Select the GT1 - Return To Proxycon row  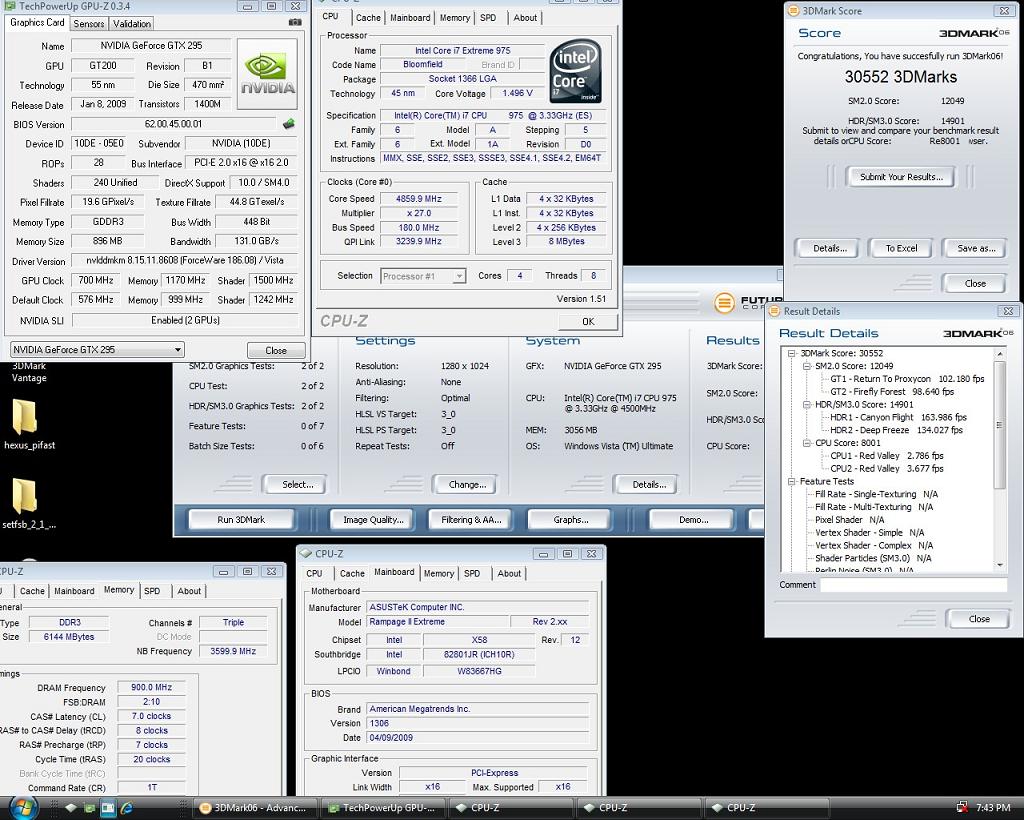click(x=906, y=379)
